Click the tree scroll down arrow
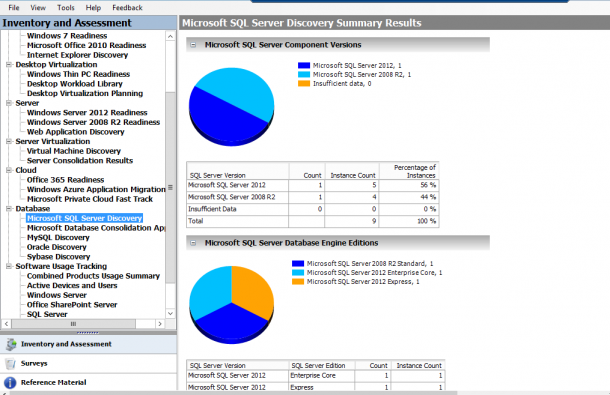Image resolution: width=610 pixels, height=395 pixels. point(170,314)
